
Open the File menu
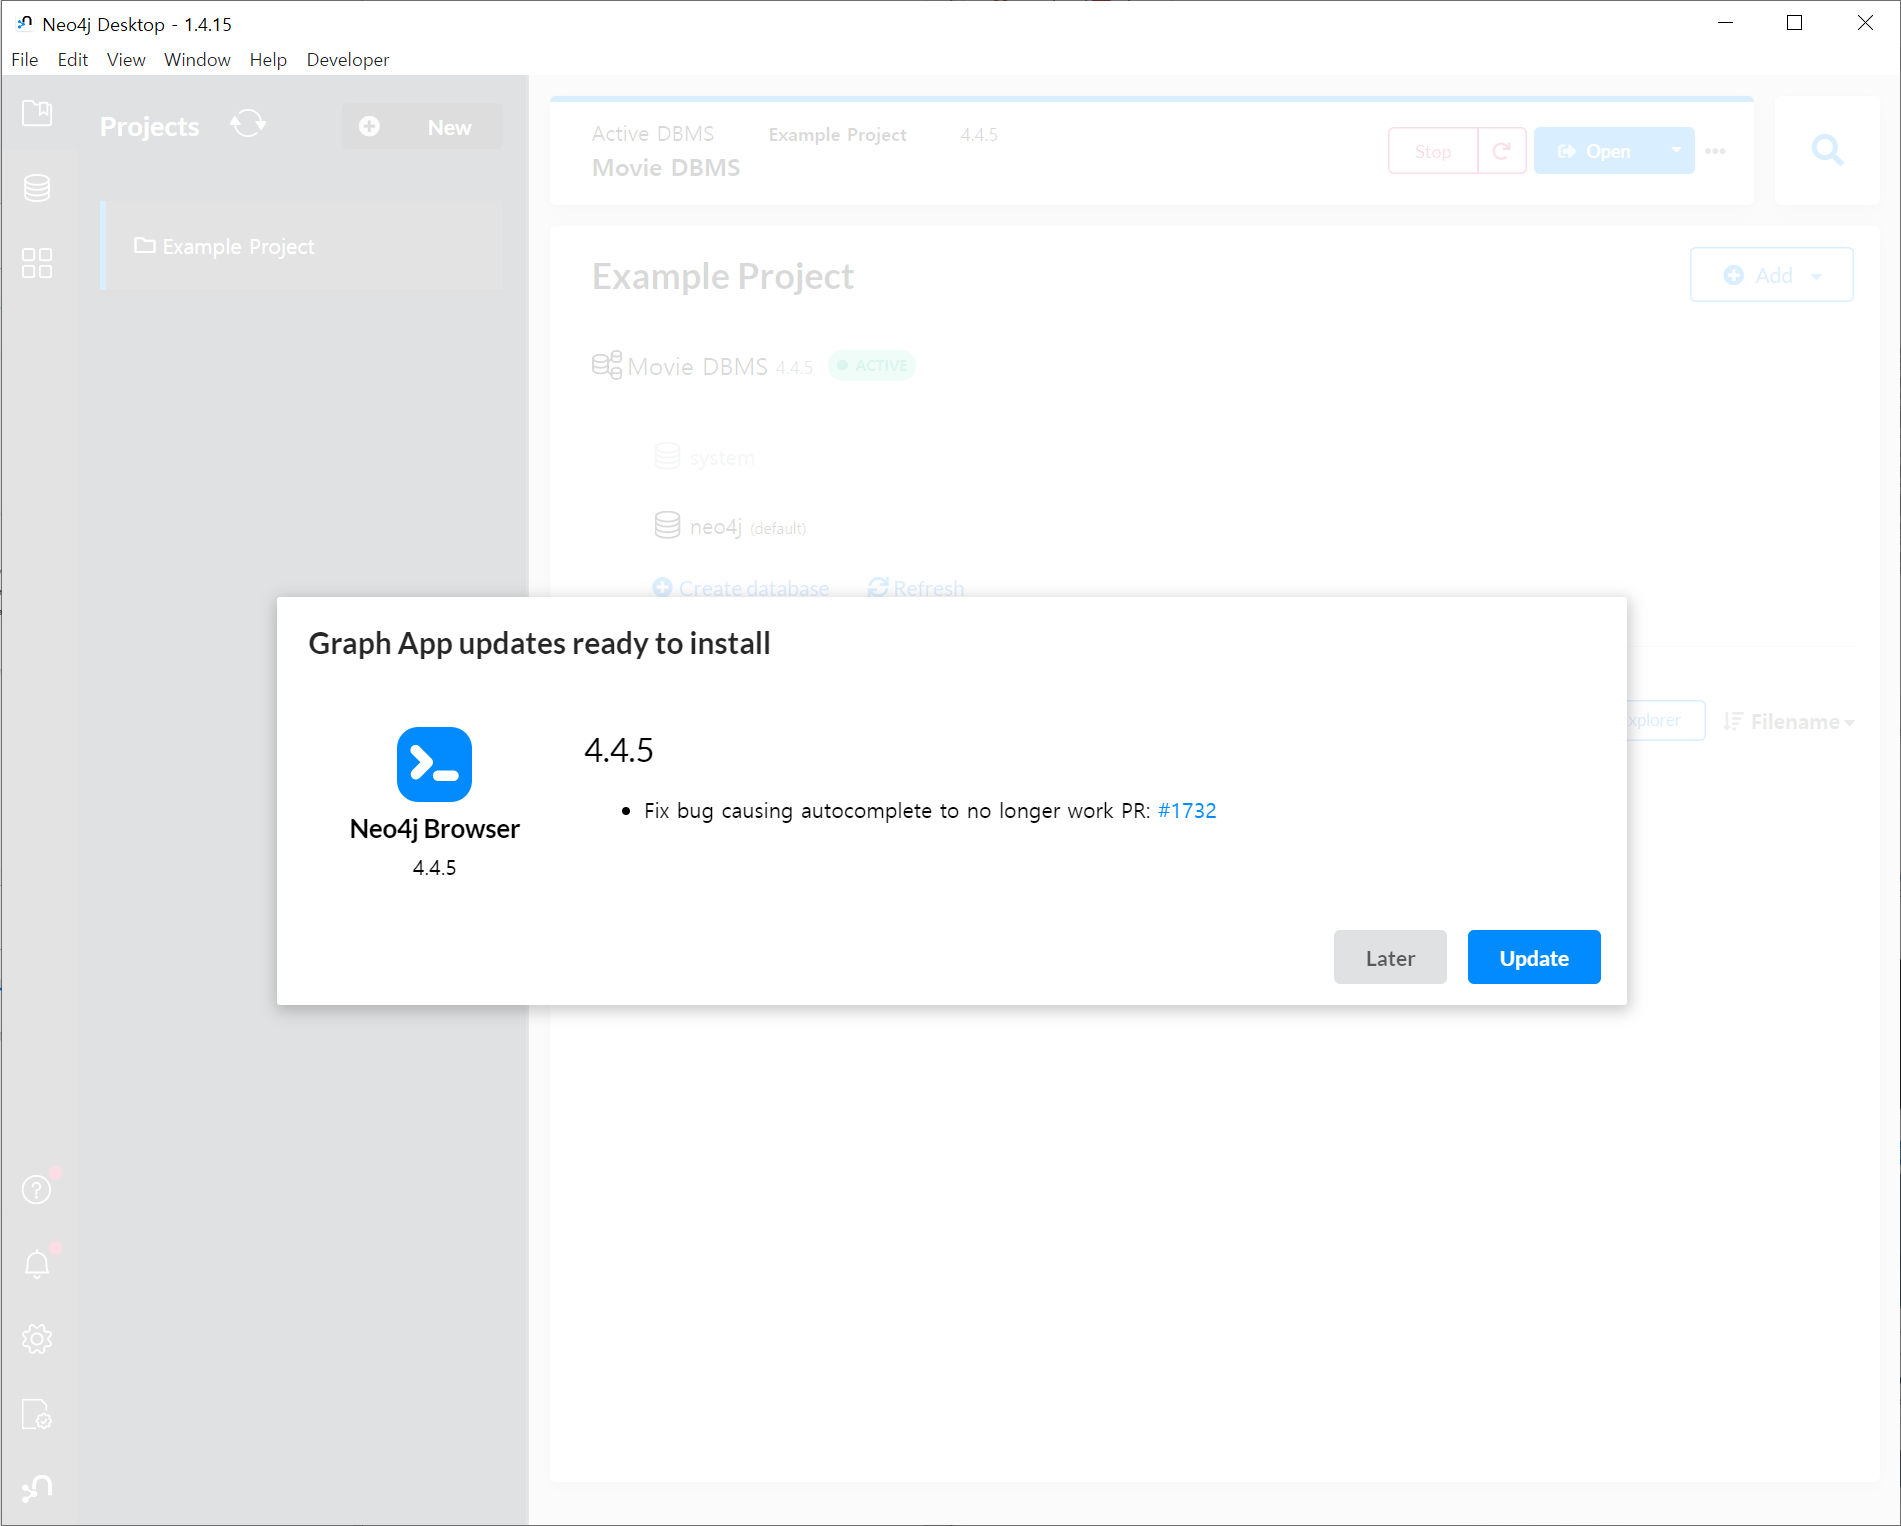(24, 60)
